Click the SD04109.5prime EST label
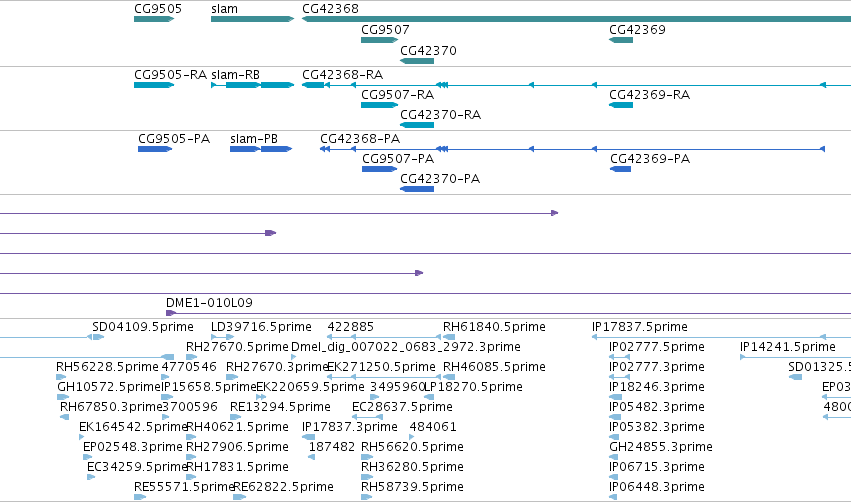The width and height of the screenshot is (851, 502). tap(143, 327)
